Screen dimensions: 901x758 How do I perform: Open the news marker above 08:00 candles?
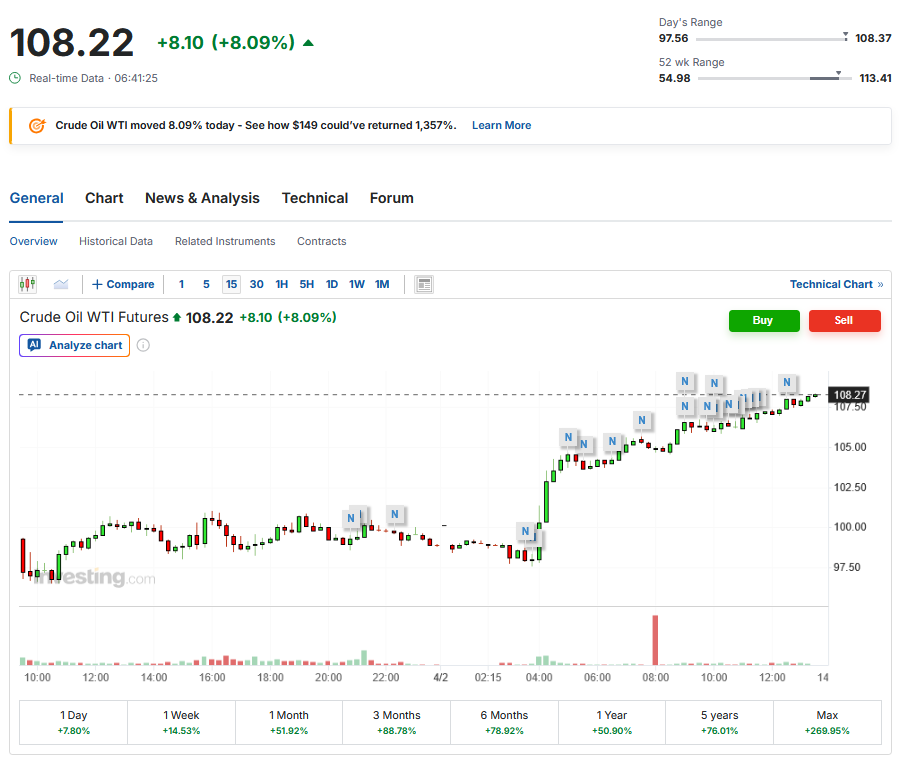pyautogui.click(x=642, y=420)
